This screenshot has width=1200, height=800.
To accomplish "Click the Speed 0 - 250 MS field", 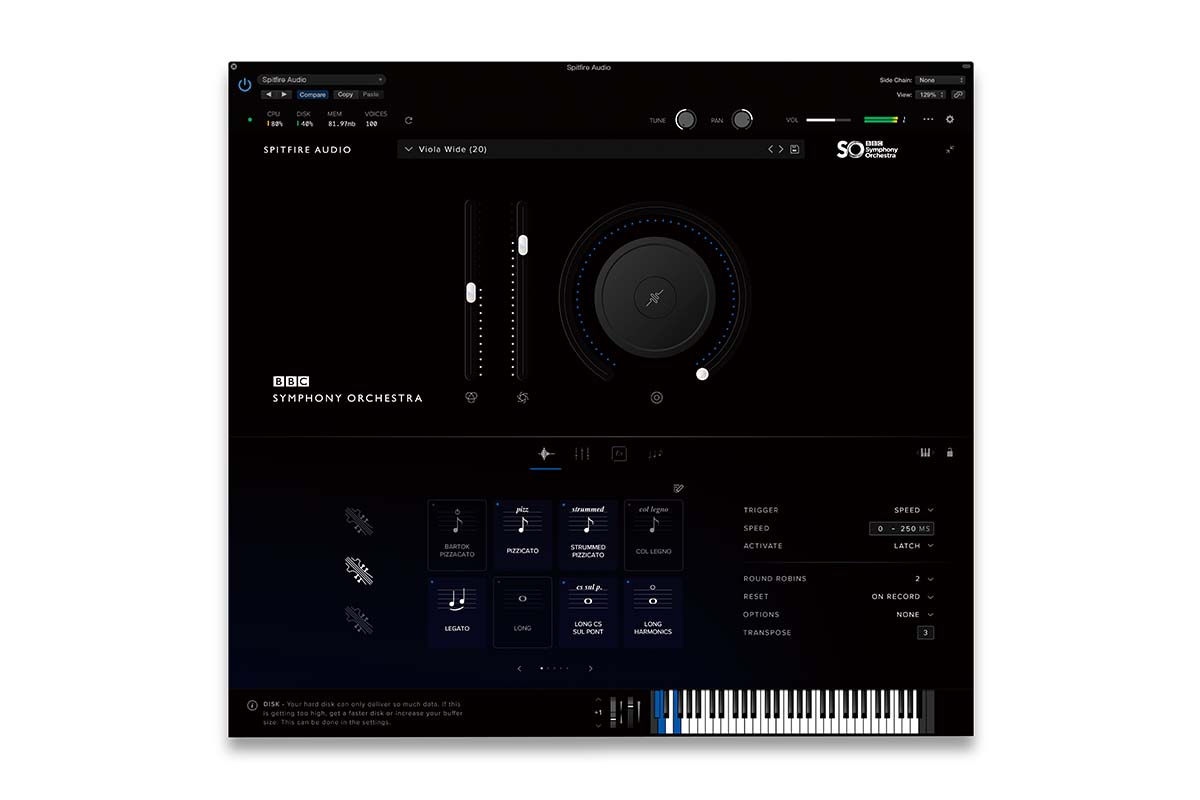I will pyautogui.click(x=901, y=528).
